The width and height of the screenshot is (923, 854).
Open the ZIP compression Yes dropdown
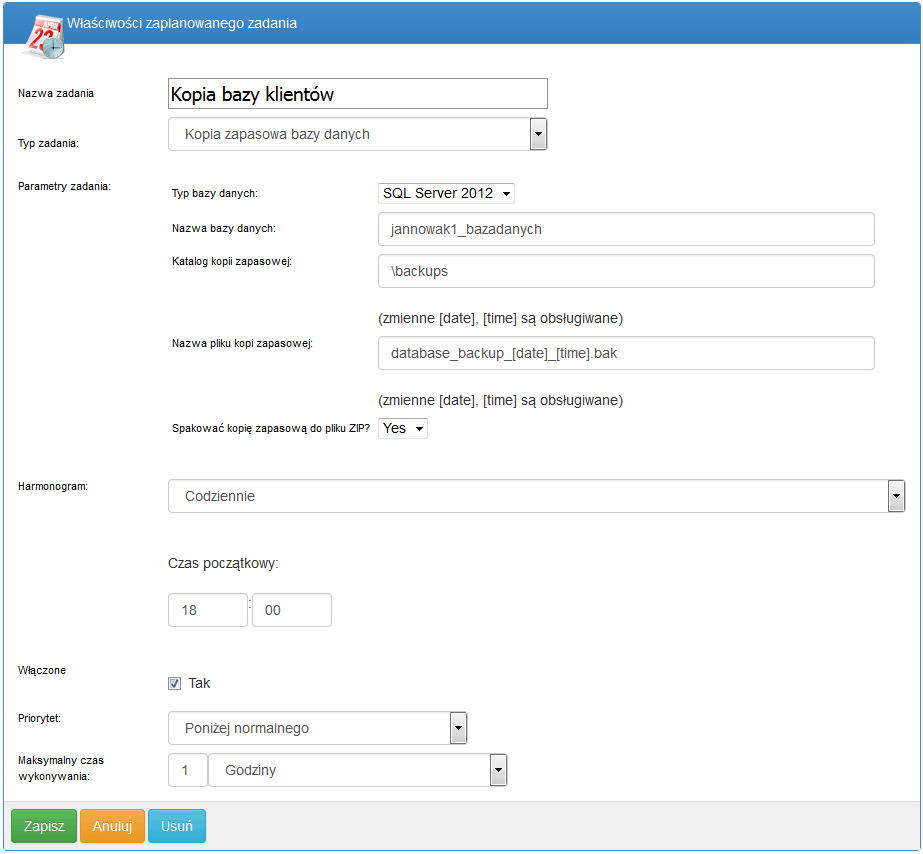(x=403, y=428)
